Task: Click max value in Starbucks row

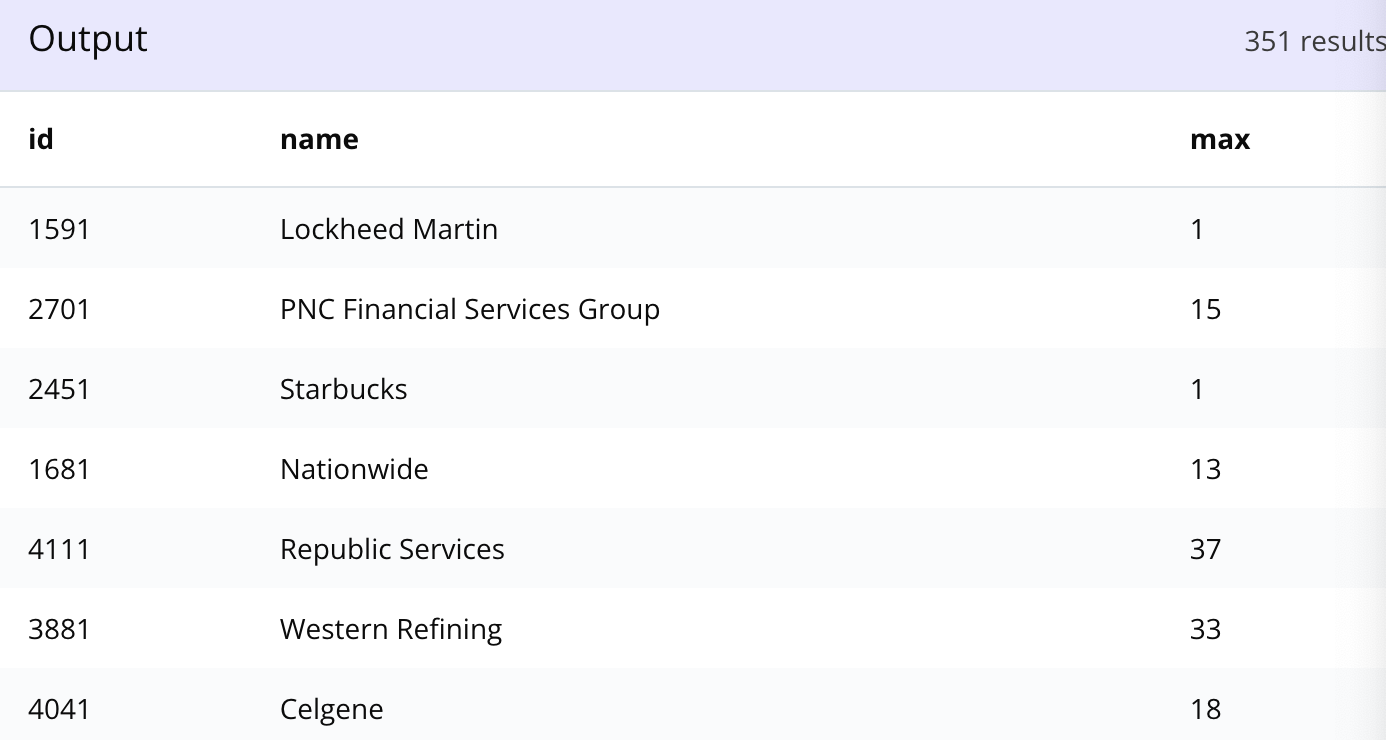Action: (x=1198, y=389)
